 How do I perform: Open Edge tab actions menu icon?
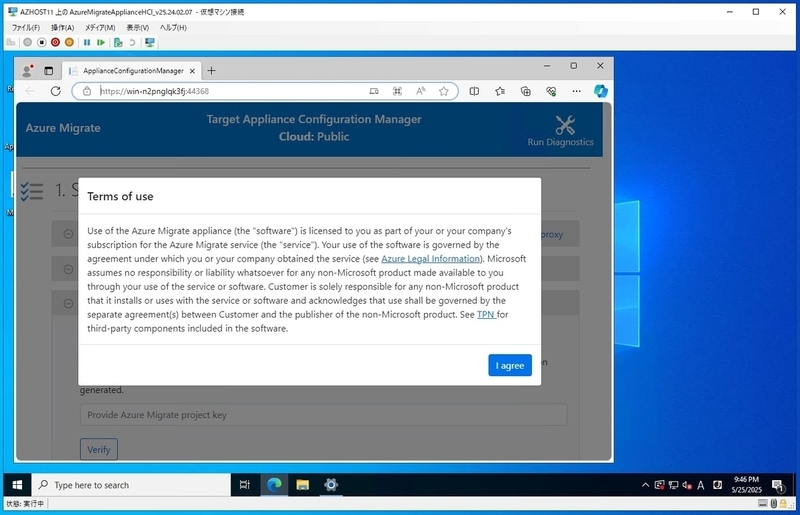point(48,71)
